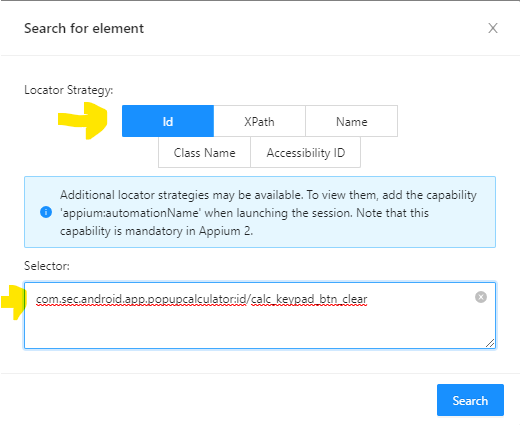Click the 'Additional locator strategies' banner sentence
The width and height of the screenshot is (520, 425).
coord(182,195)
